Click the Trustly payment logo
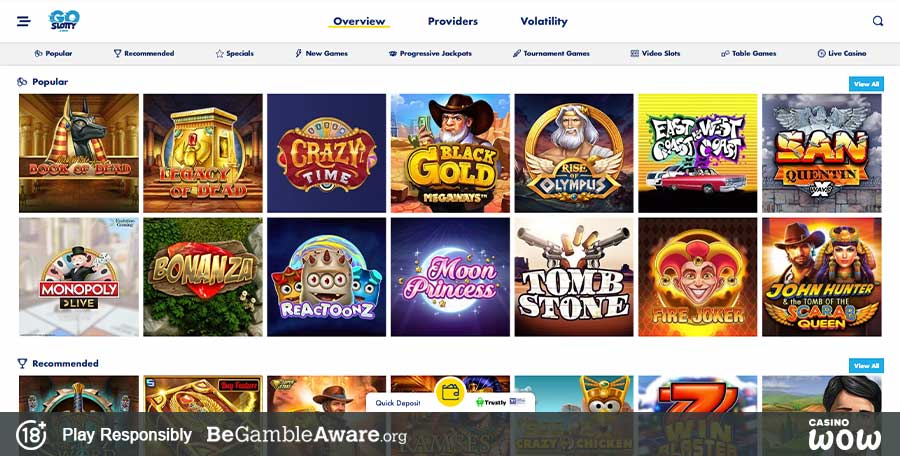The height and width of the screenshot is (456, 900). coord(491,403)
